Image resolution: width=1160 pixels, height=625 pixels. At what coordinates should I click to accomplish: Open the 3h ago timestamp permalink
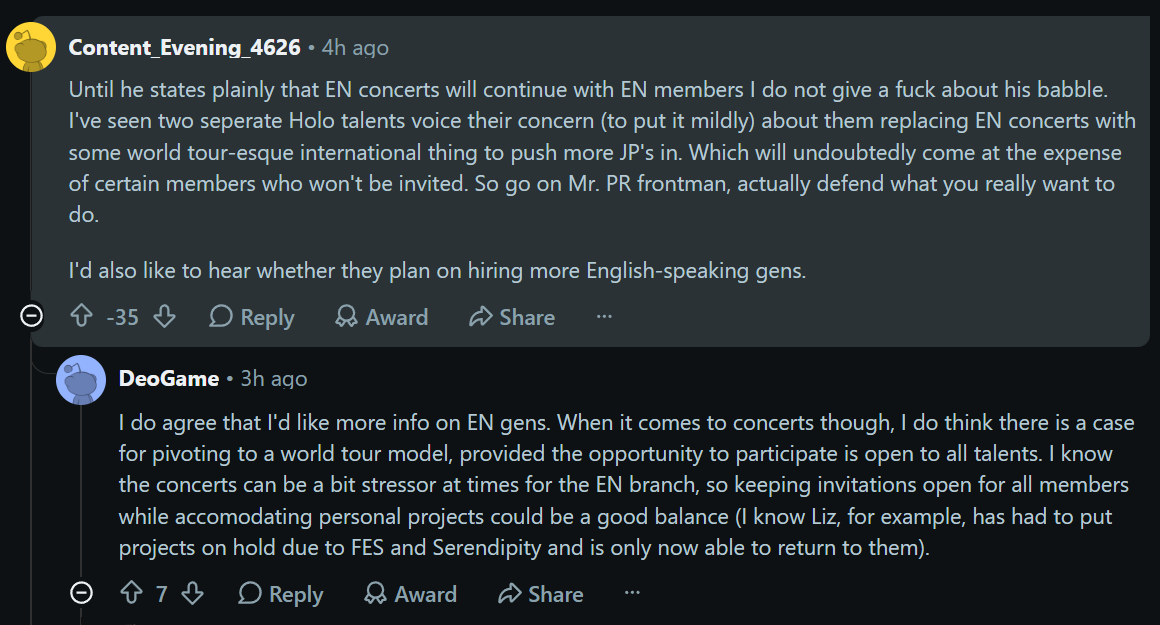274,379
